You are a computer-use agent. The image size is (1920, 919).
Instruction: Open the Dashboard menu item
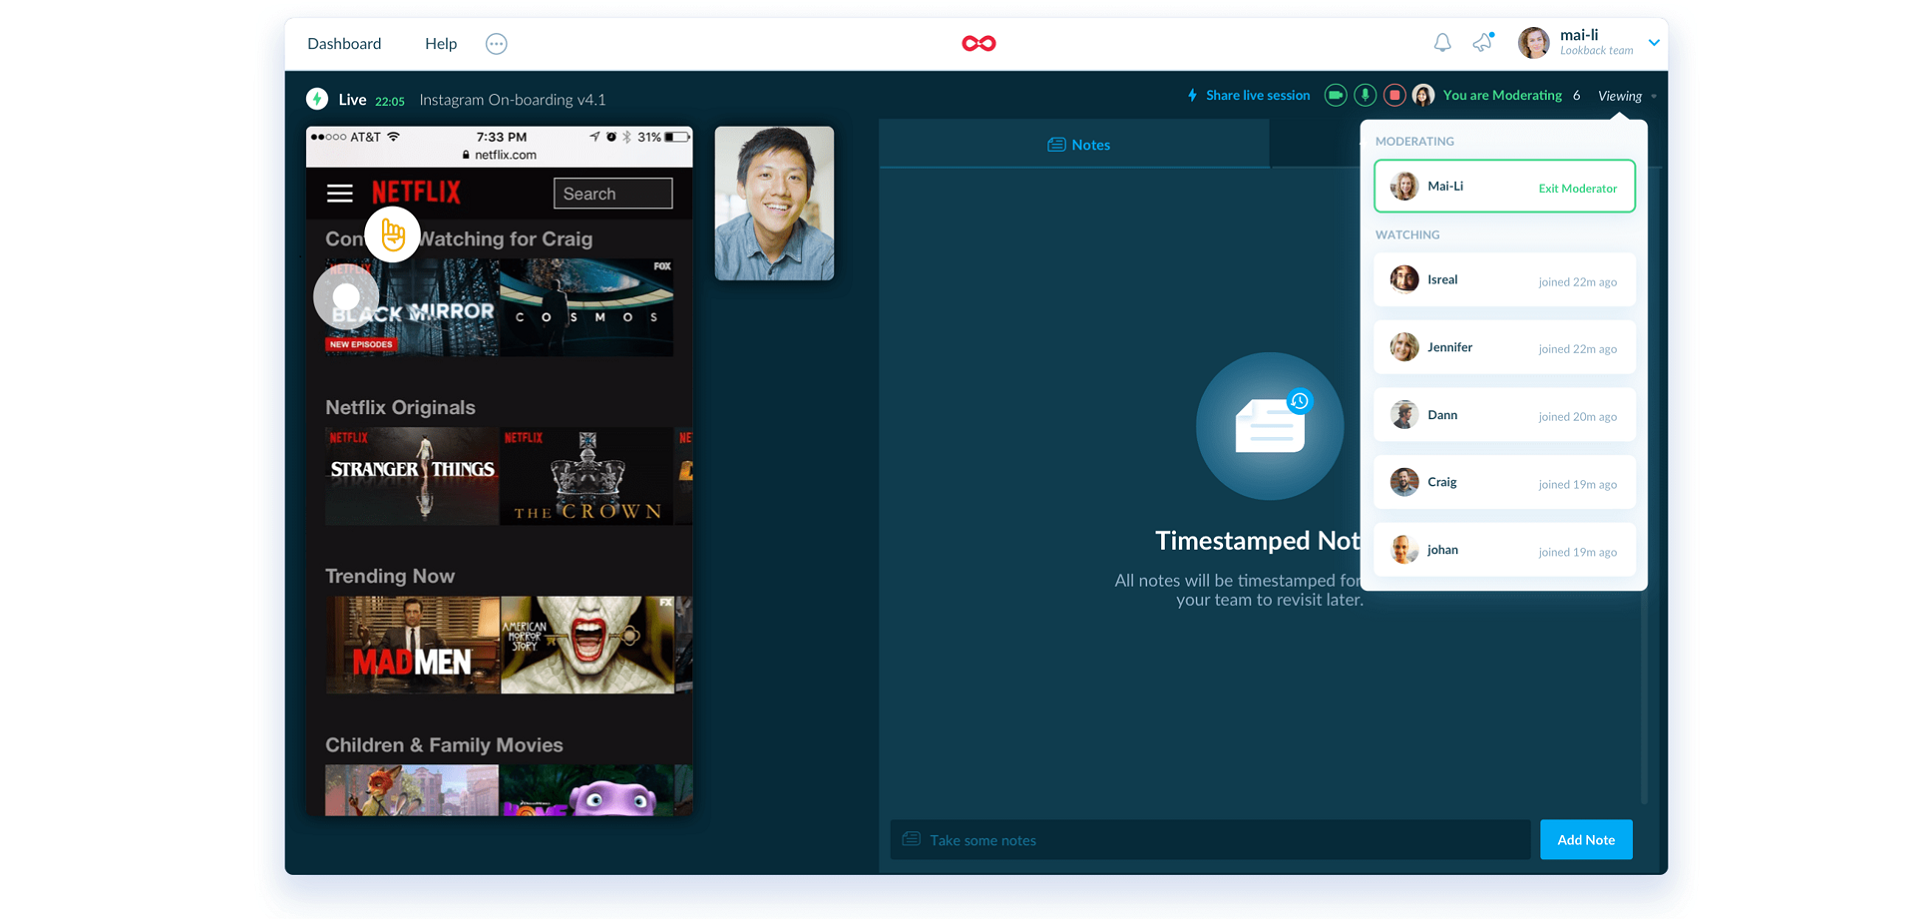coord(344,44)
